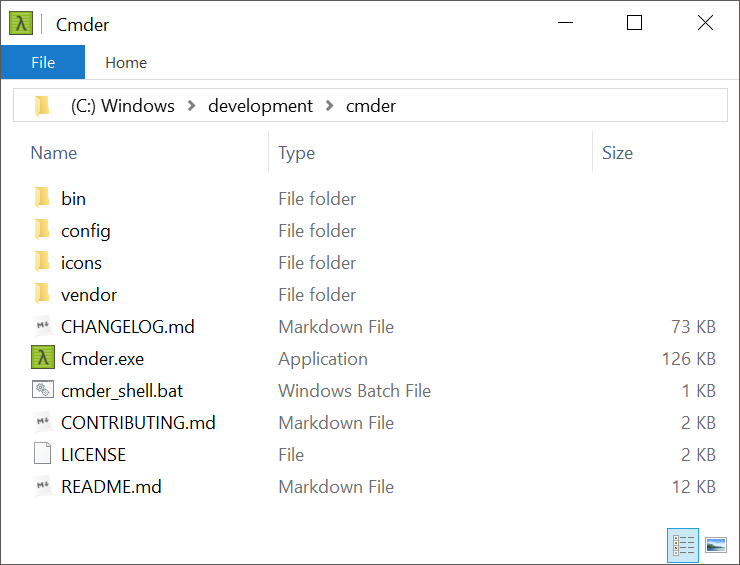Select the config folder icon
Image resolution: width=740 pixels, height=565 pixels.
point(42,230)
